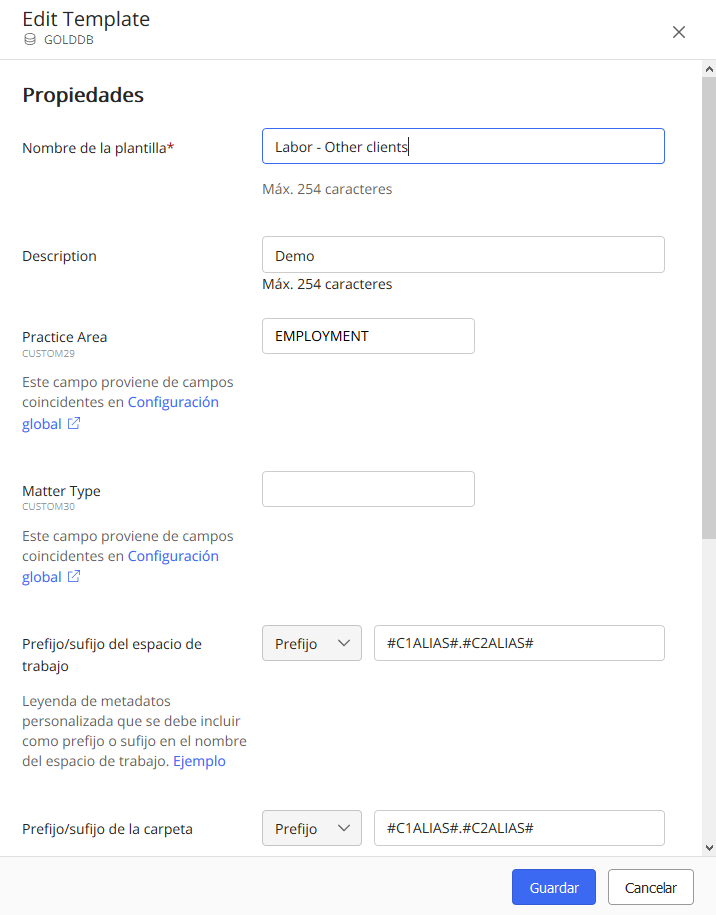The height and width of the screenshot is (915, 716).
Task: Click the scrollbar down arrow
Action: 709,847
